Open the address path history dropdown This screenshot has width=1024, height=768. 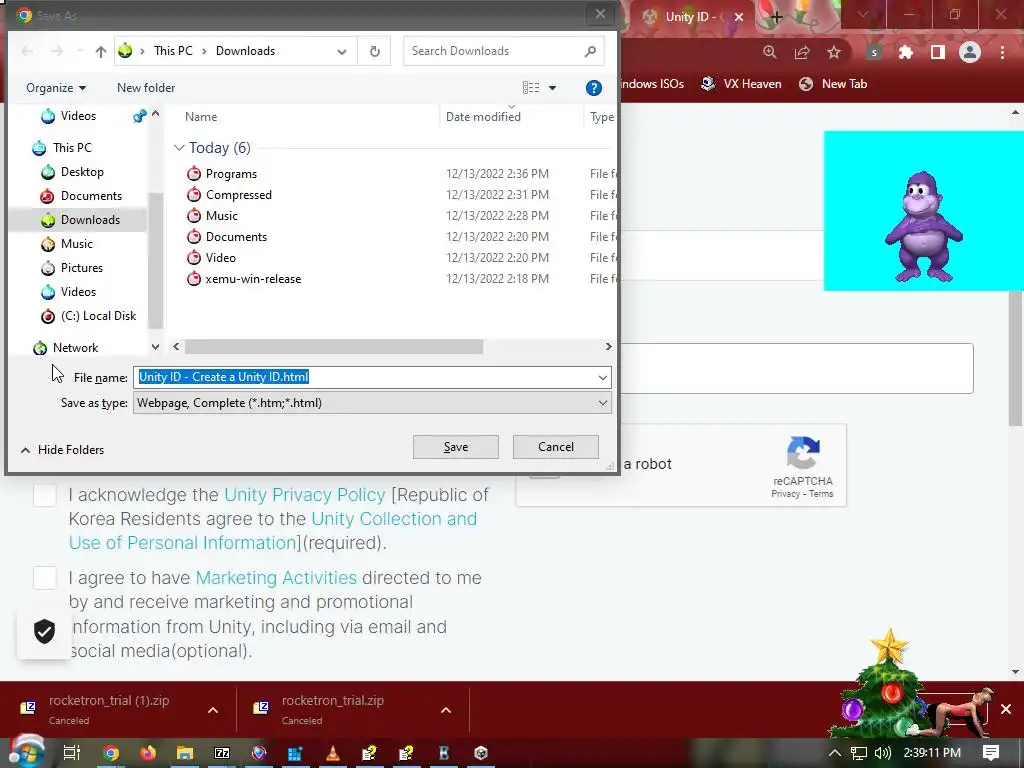click(x=342, y=52)
